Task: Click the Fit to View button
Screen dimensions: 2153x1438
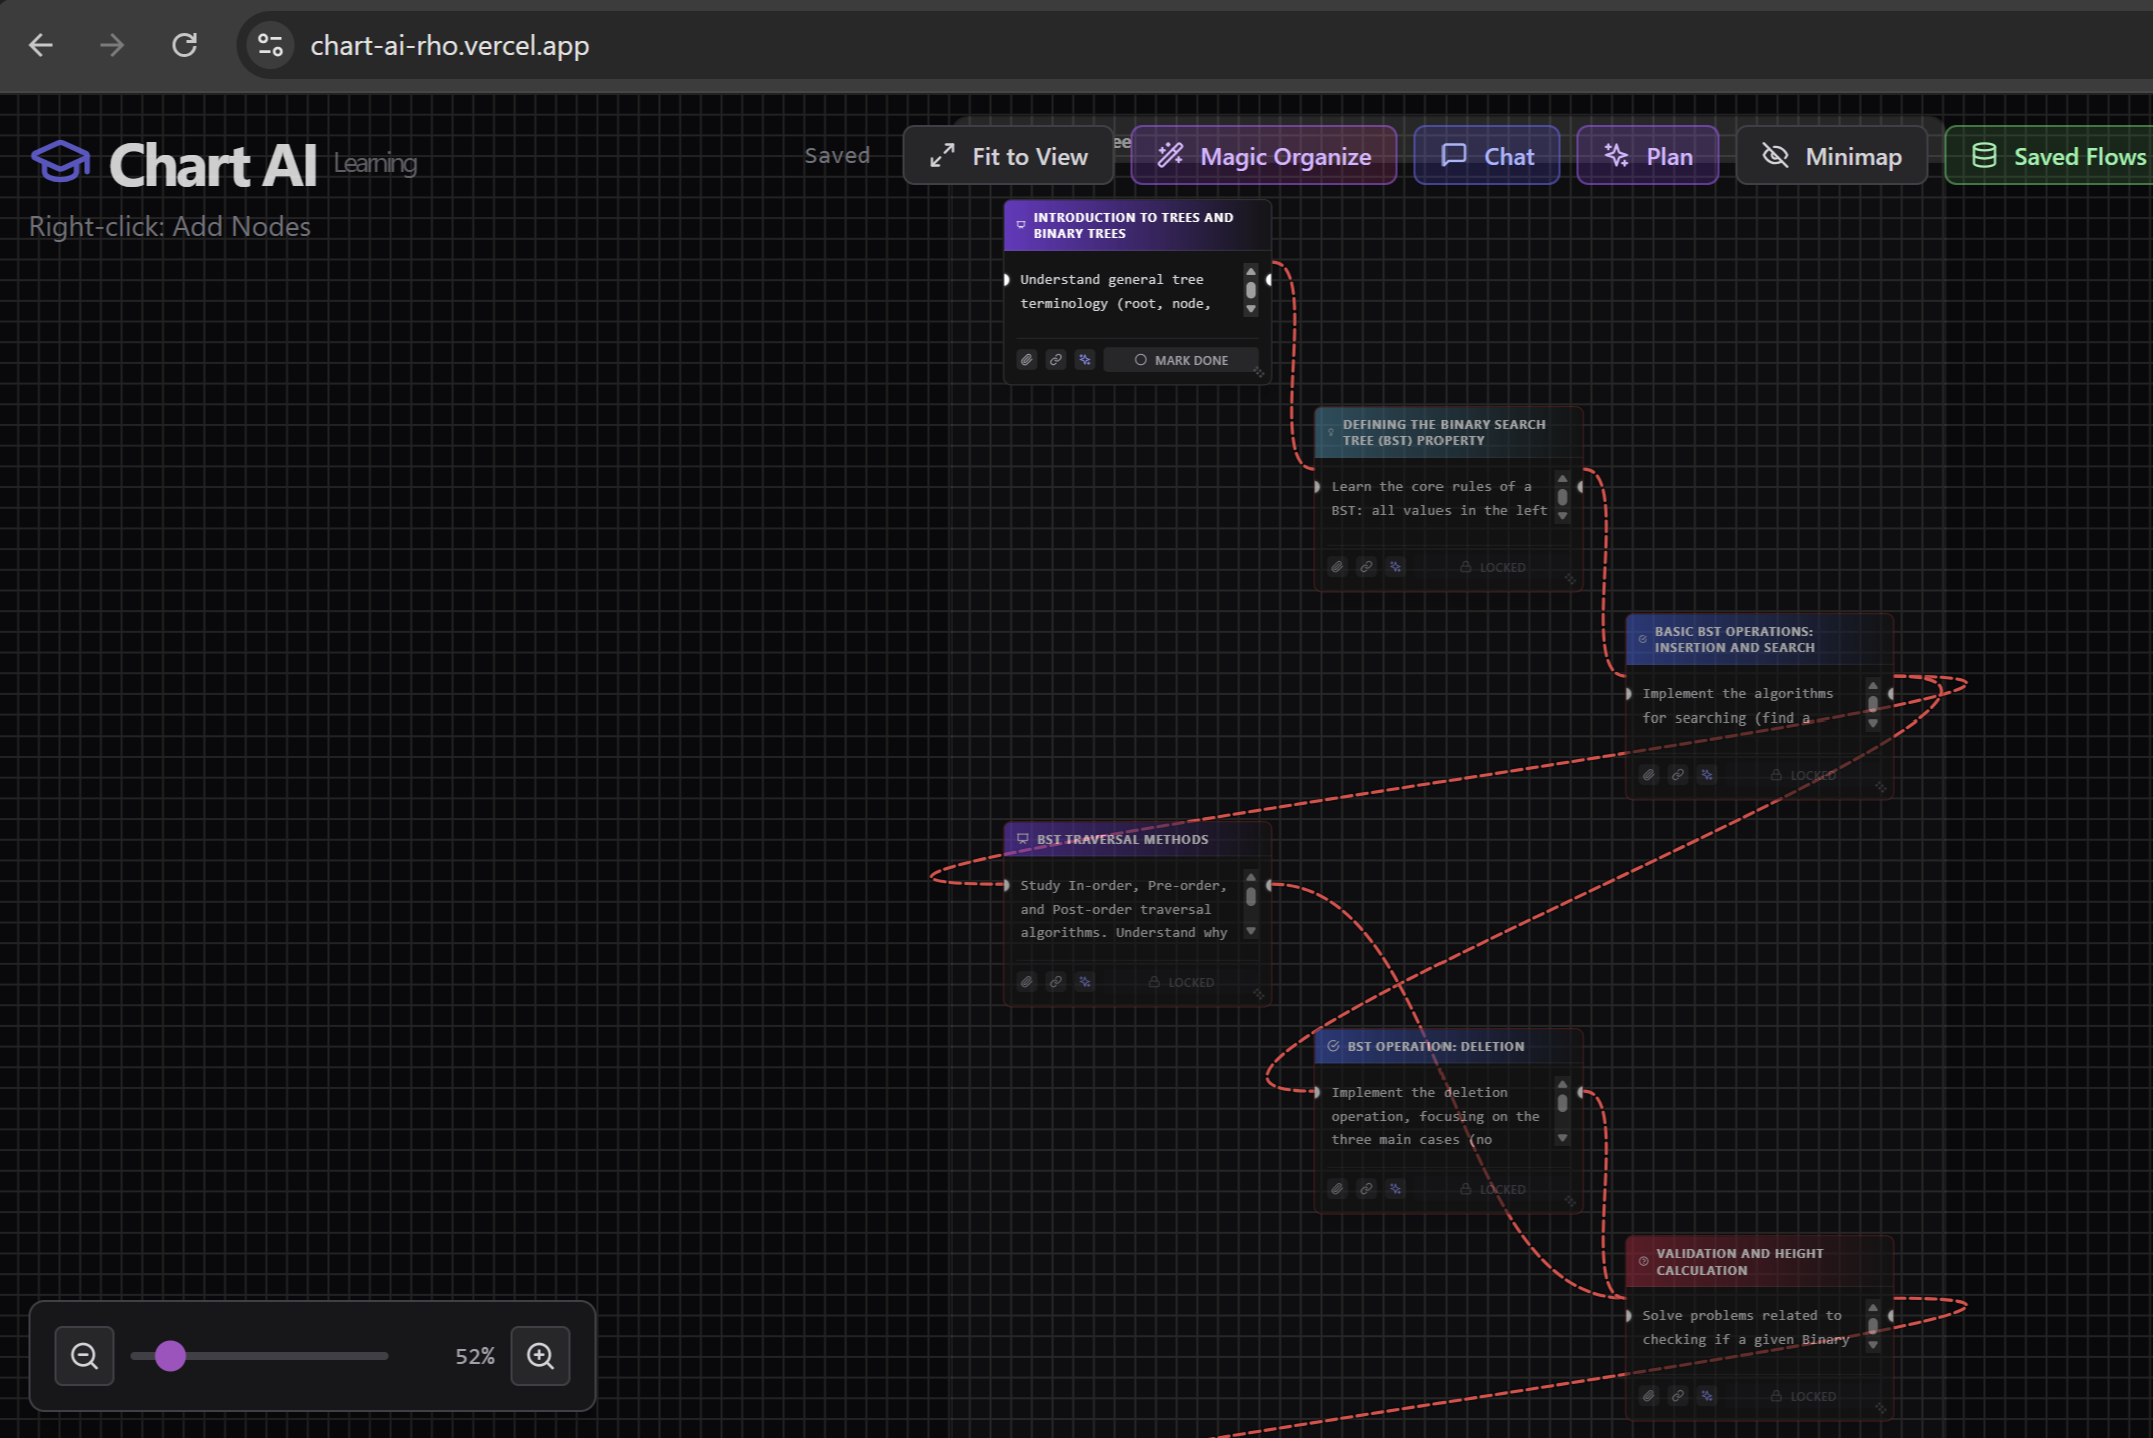Action: pos(1009,156)
